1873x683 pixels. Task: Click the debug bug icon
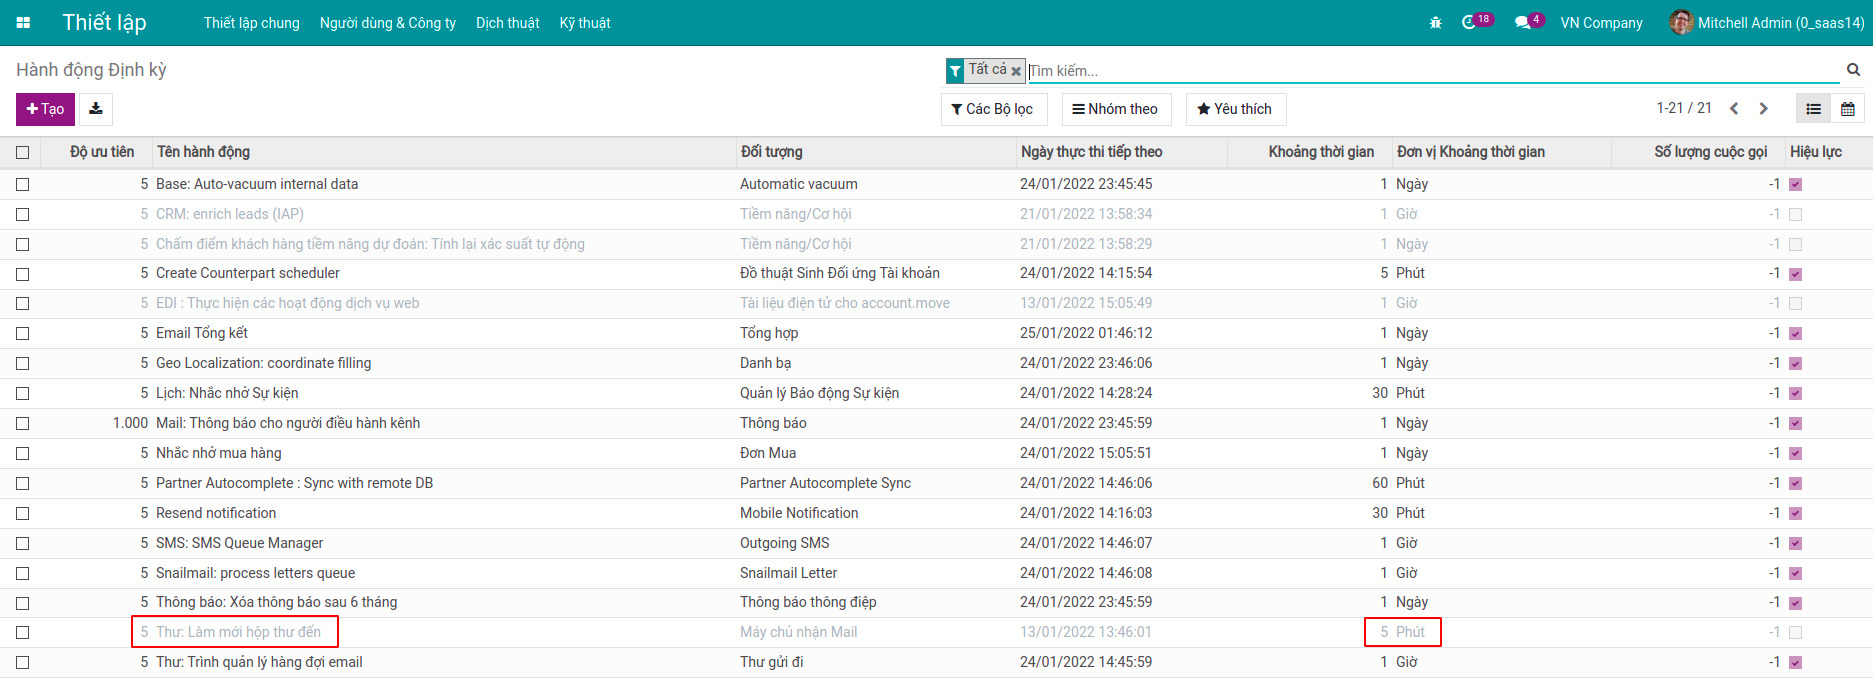tap(1435, 22)
